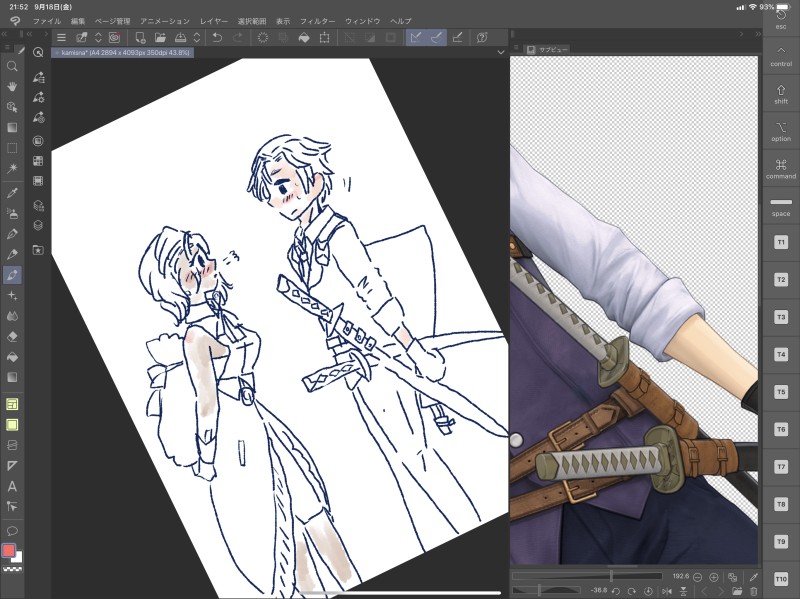Click the New canvas icon
Image resolution: width=800 pixels, height=599 pixels.
(140, 37)
